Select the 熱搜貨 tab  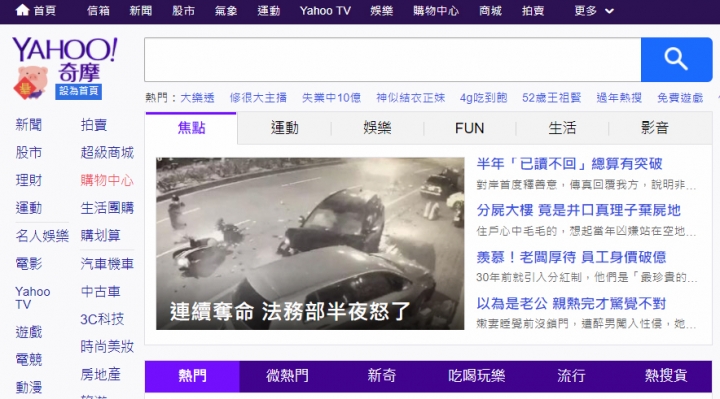point(666,376)
